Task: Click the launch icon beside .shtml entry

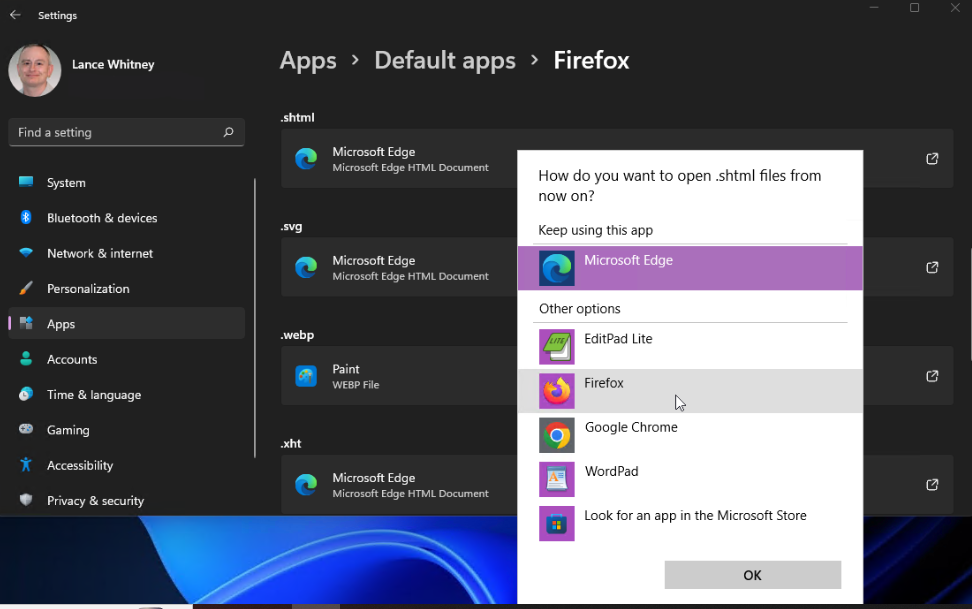Action: coord(932,158)
